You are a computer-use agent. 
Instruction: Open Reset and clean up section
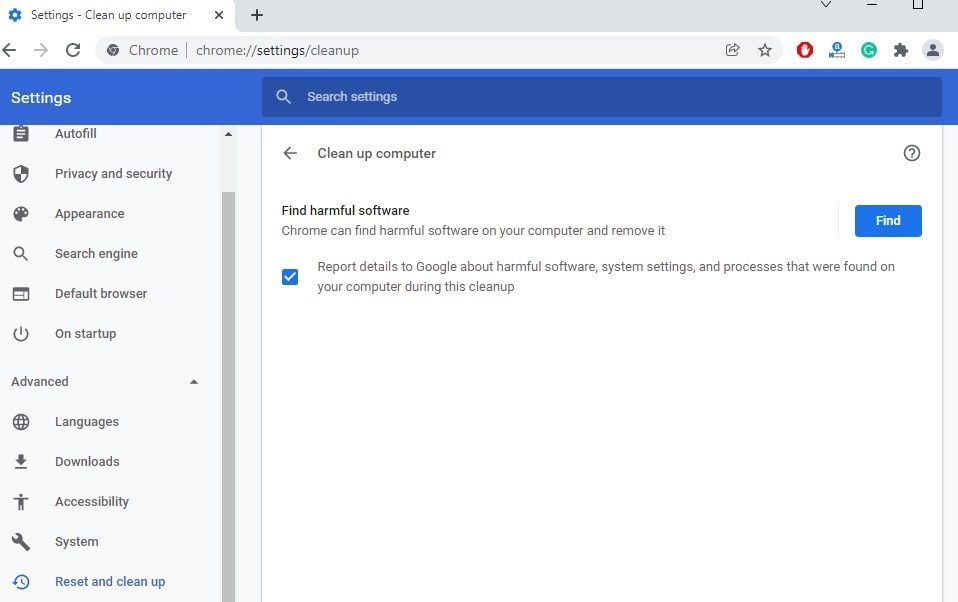(110, 582)
